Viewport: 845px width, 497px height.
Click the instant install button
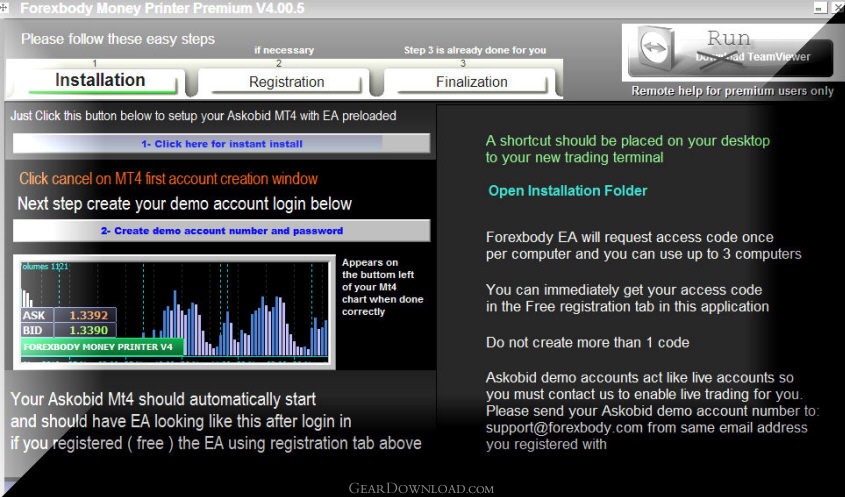coord(221,144)
